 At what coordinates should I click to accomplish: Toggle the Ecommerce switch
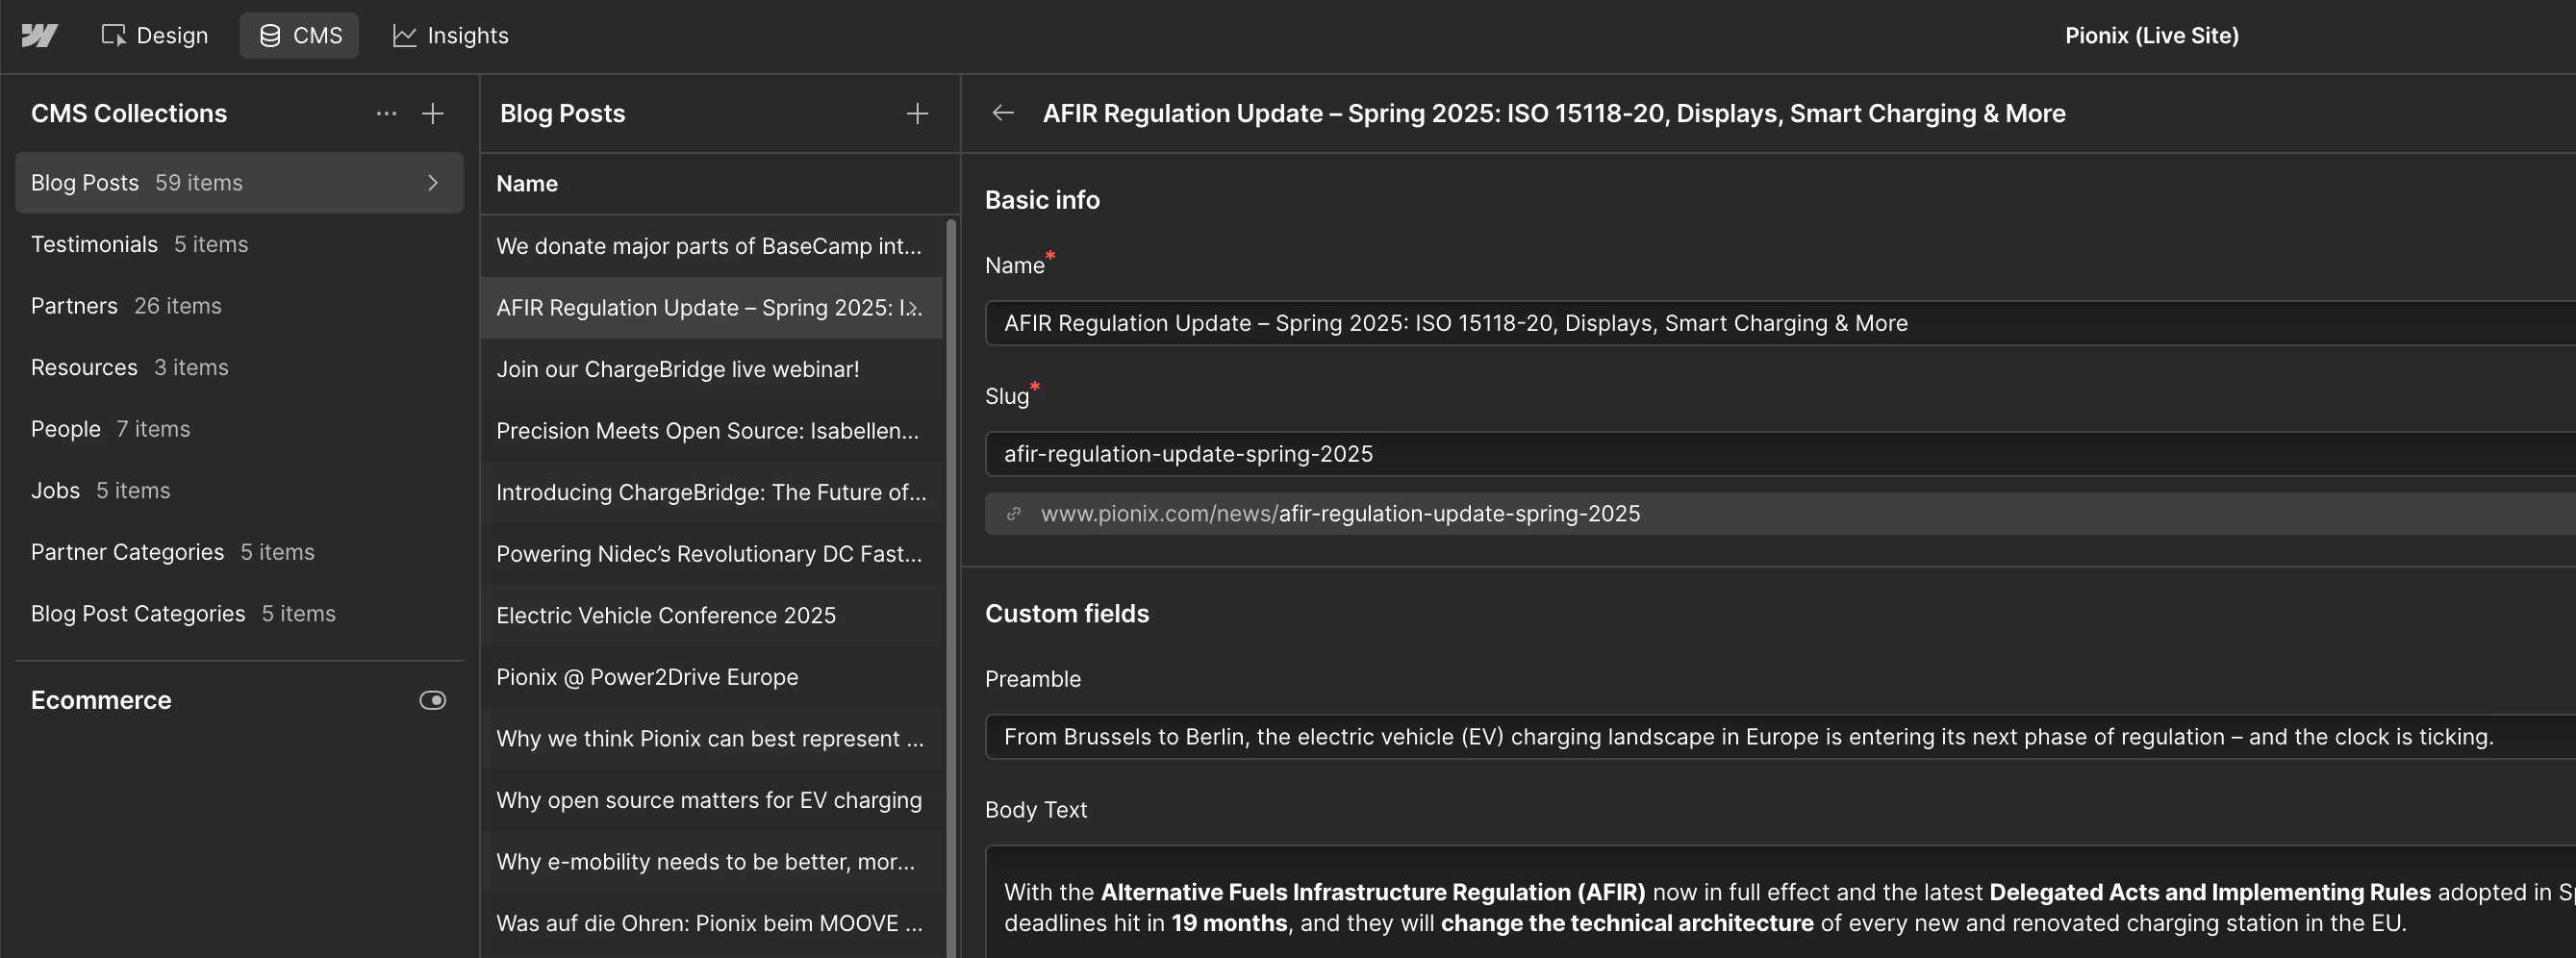coord(433,700)
